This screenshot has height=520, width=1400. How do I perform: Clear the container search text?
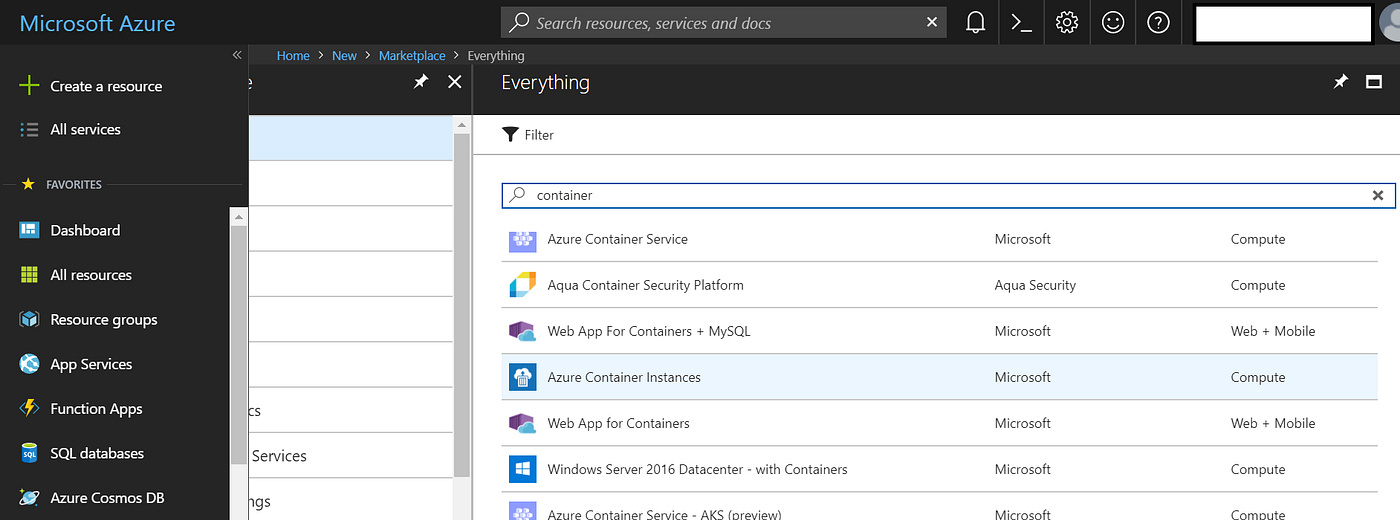tap(1378, 195)
